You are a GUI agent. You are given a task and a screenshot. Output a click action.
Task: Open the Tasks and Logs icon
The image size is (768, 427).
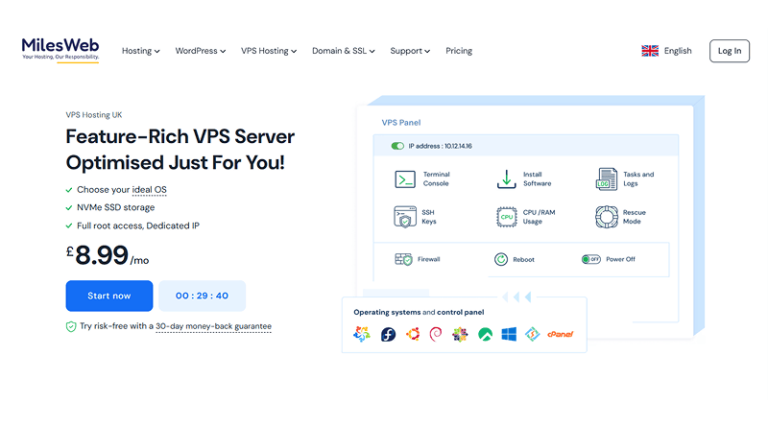point(606,179)
